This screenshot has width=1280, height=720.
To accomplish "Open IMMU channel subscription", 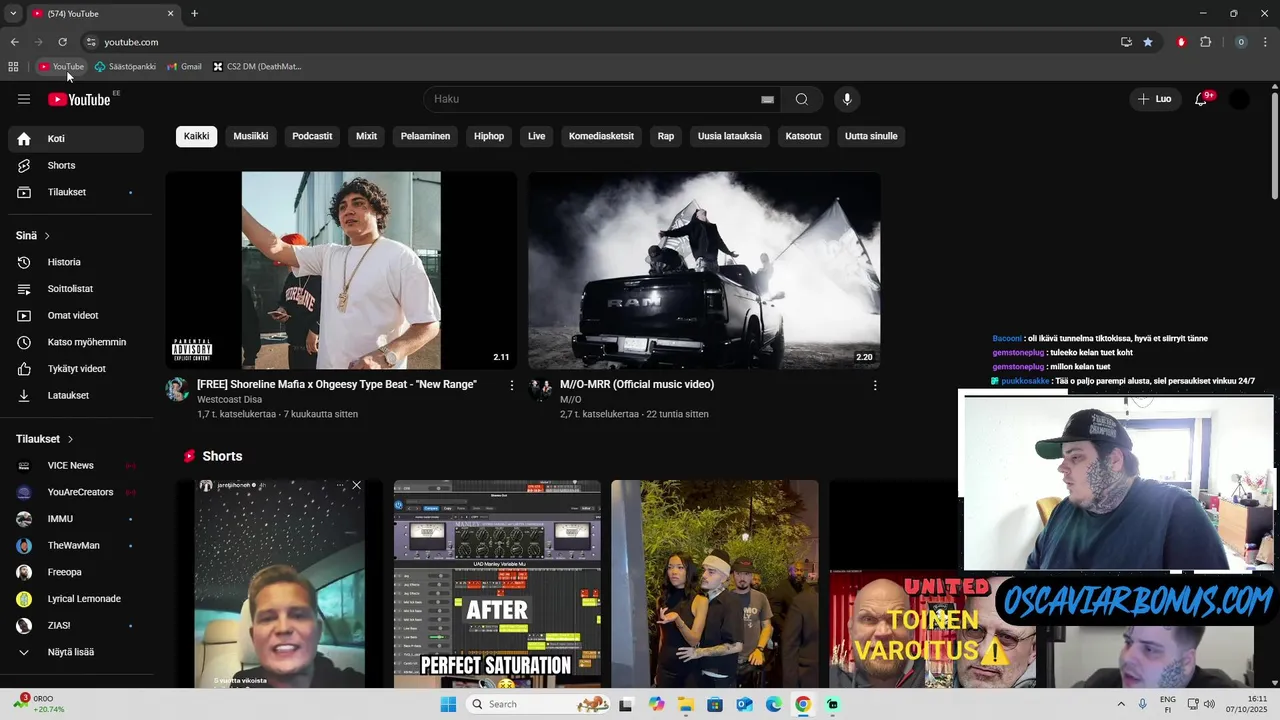I will (x=76, y=519).
